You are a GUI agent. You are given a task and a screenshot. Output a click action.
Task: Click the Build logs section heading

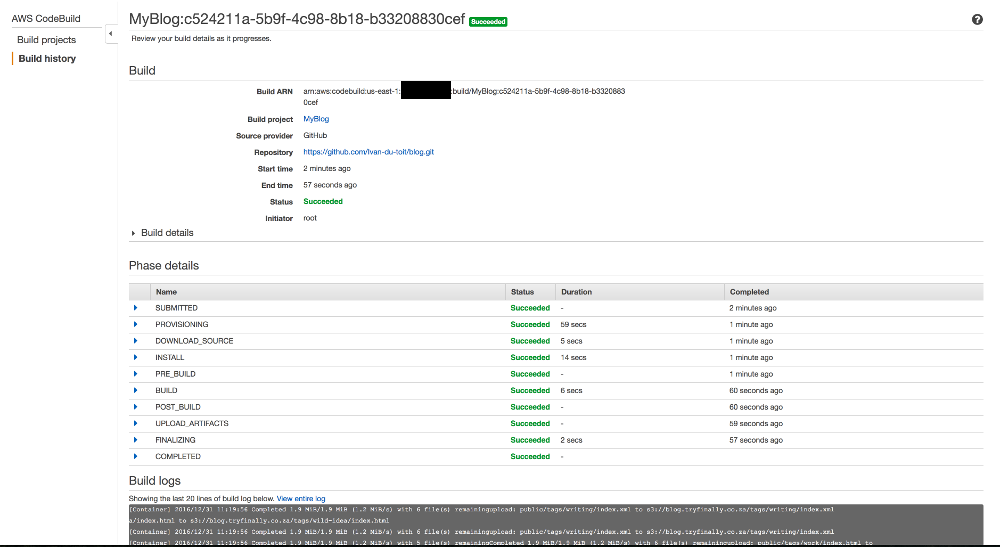pyautogui.click(x=154, y=481)
